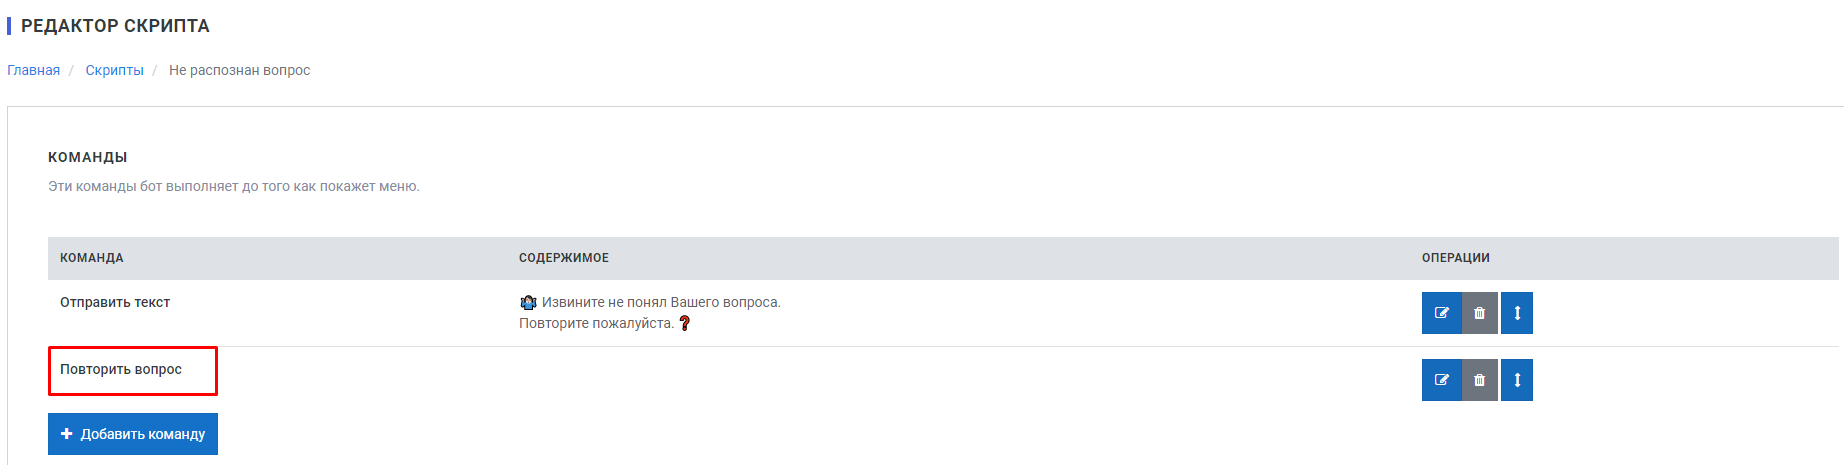
Task: Click the "ОПЕРАЦИИ" column header
Action: pos(1456,258)
